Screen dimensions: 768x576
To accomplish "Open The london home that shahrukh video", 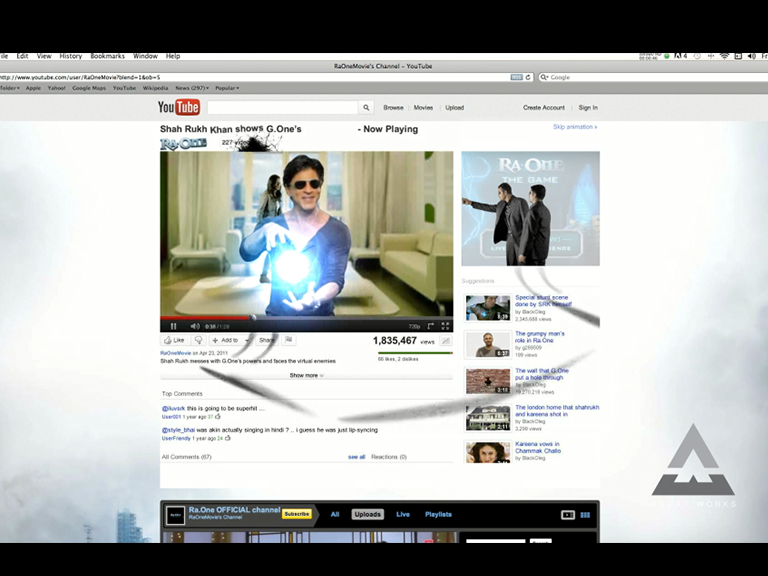I will (557, 410).
